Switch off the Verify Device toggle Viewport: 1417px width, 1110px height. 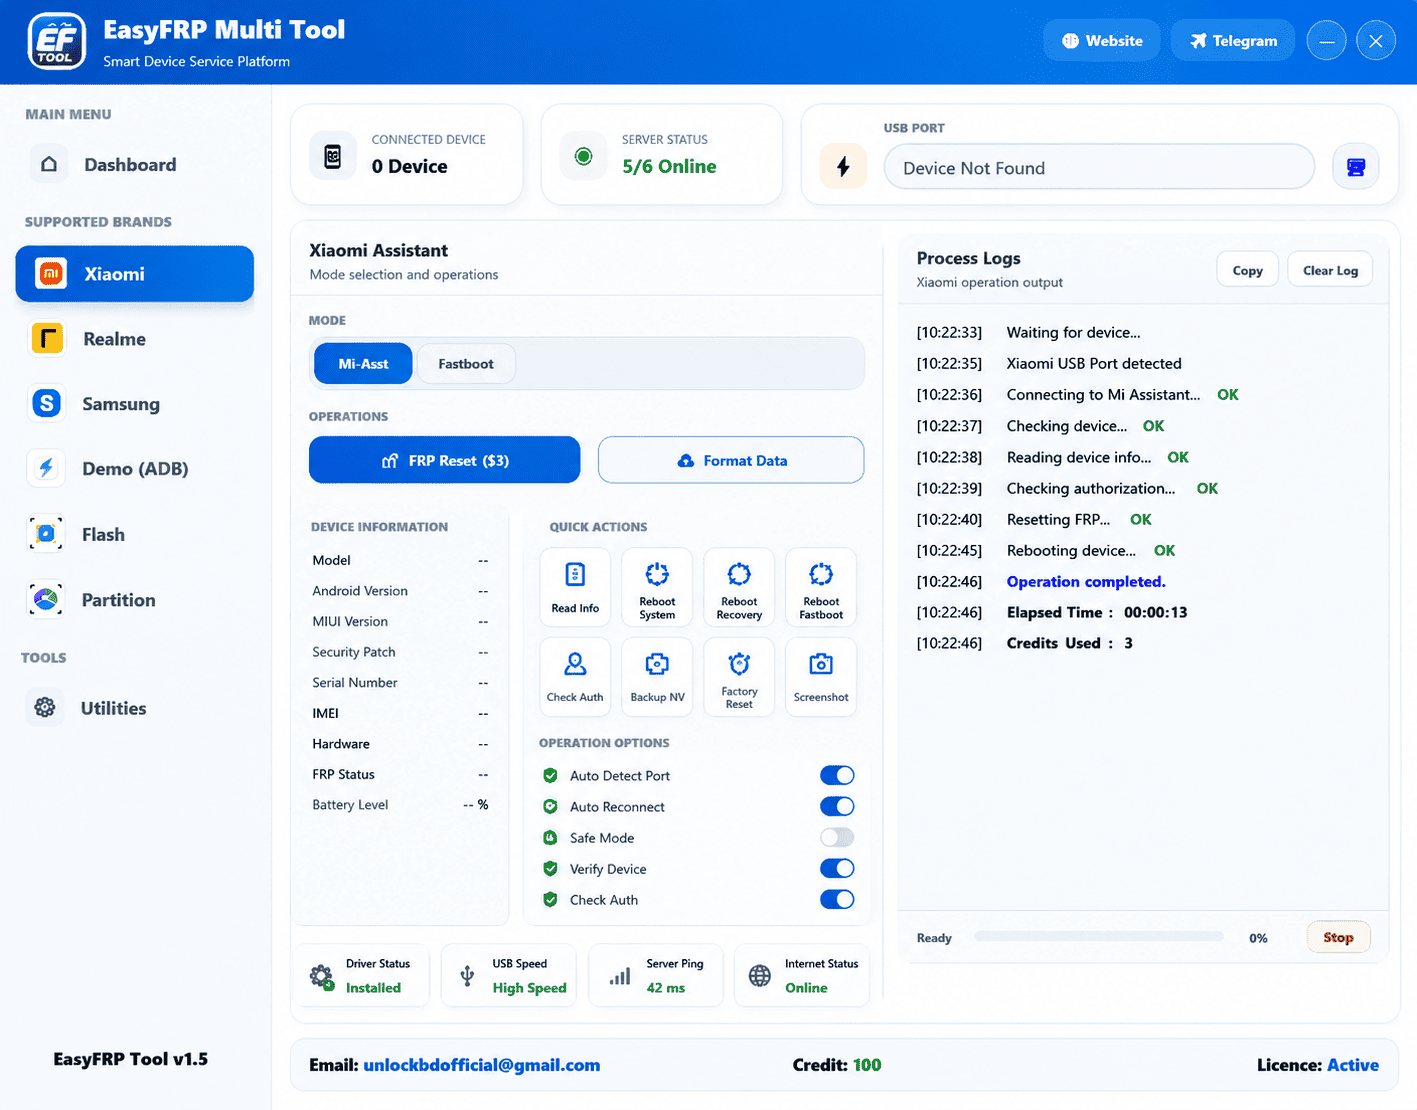coord(837,868)
